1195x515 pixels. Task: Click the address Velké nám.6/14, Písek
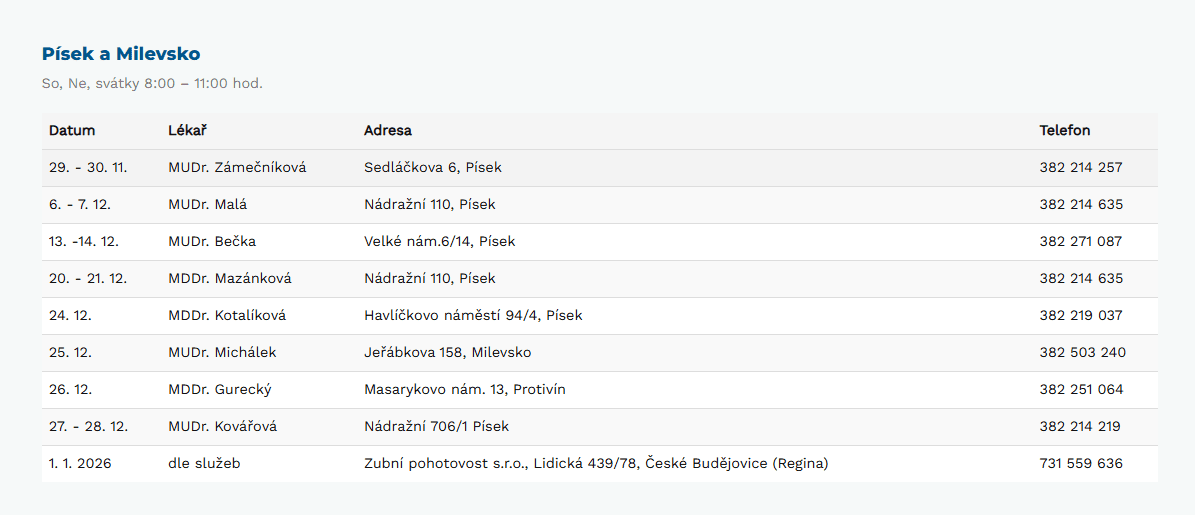click(440, 242)
